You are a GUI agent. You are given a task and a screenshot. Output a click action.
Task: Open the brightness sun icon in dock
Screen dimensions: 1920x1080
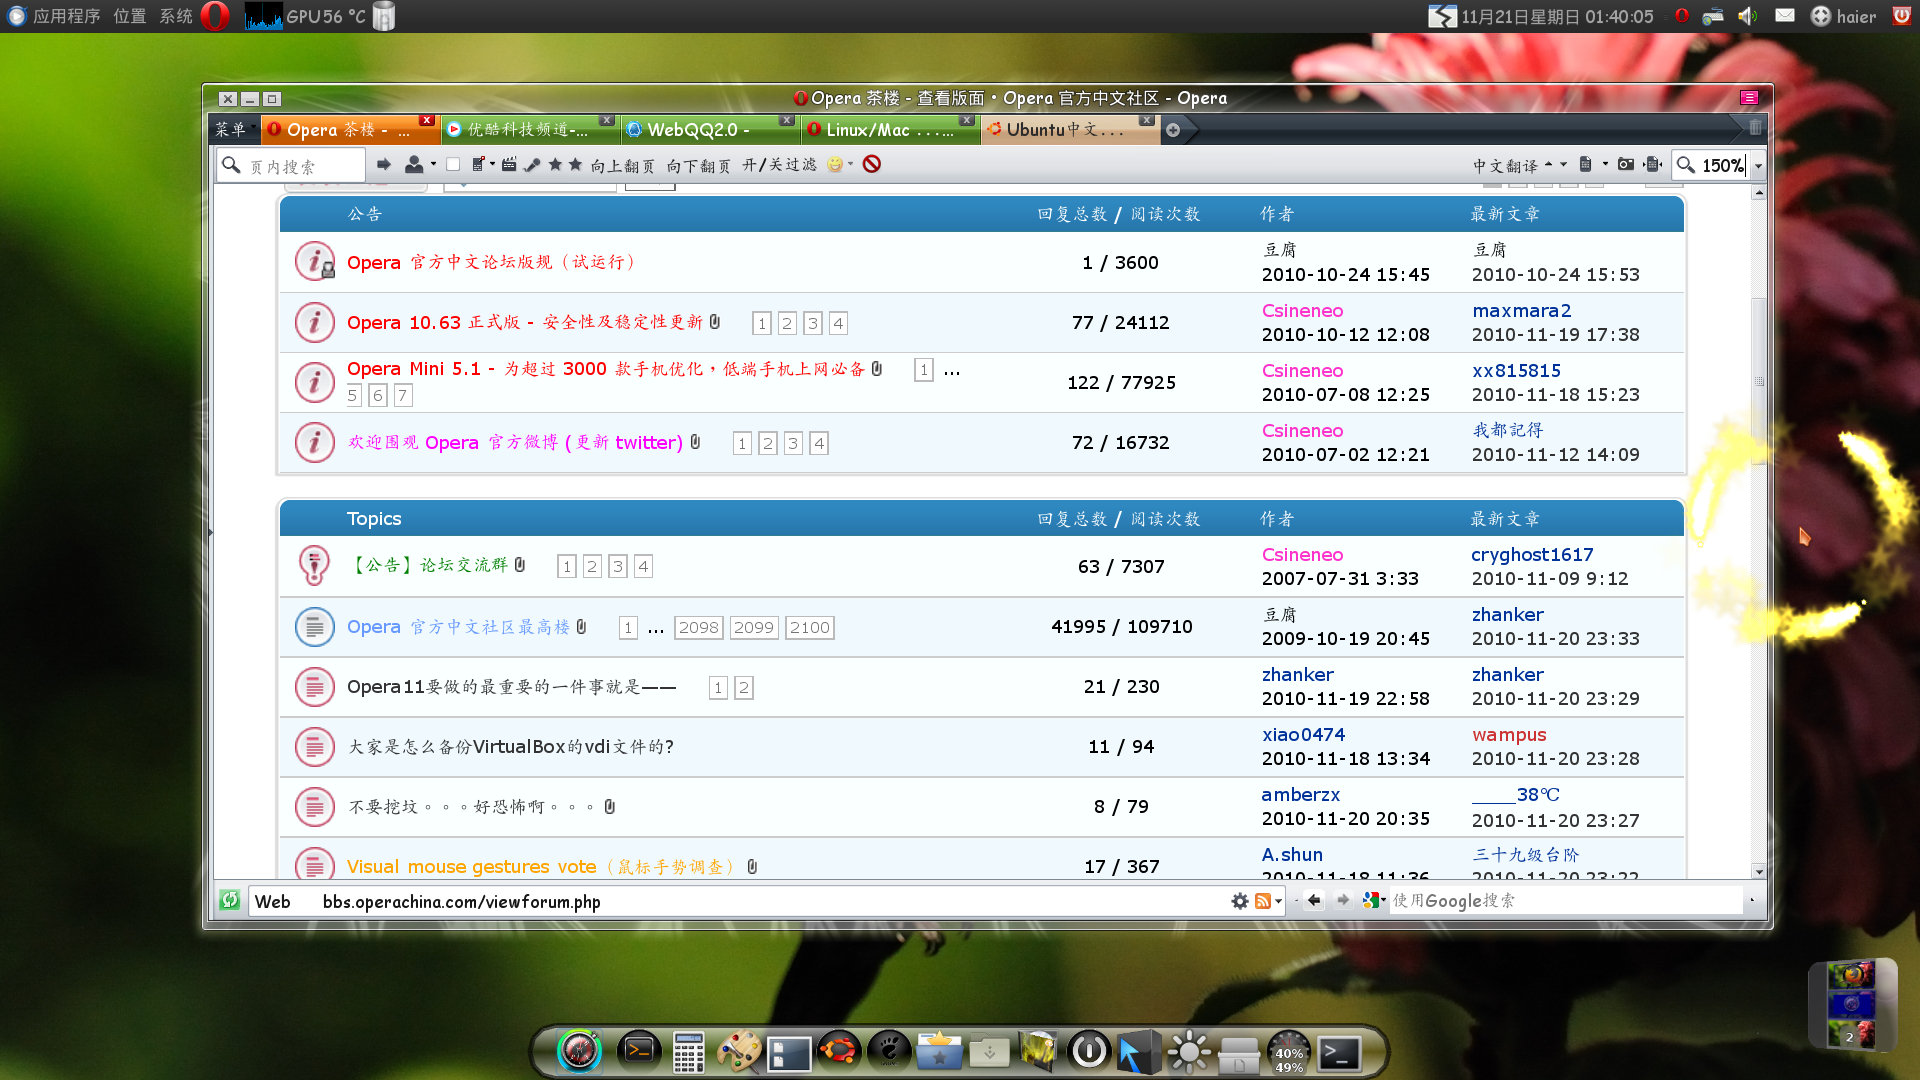click(1189, 1052)
